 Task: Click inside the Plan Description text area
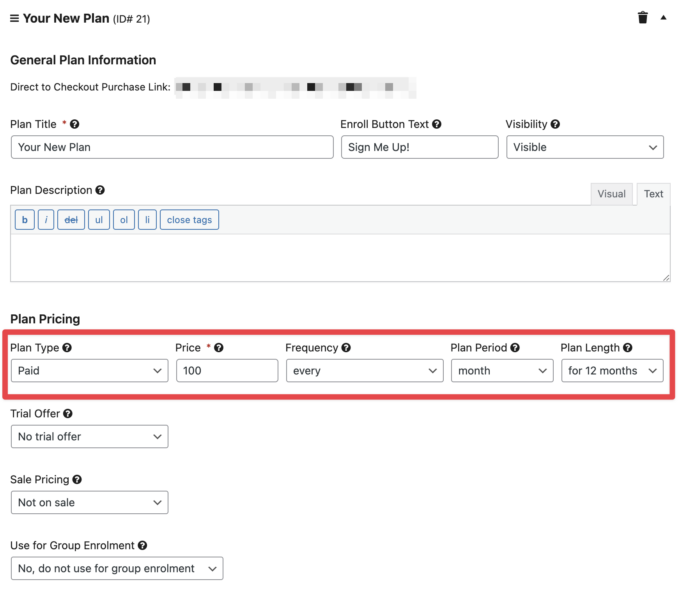point(340,257)
